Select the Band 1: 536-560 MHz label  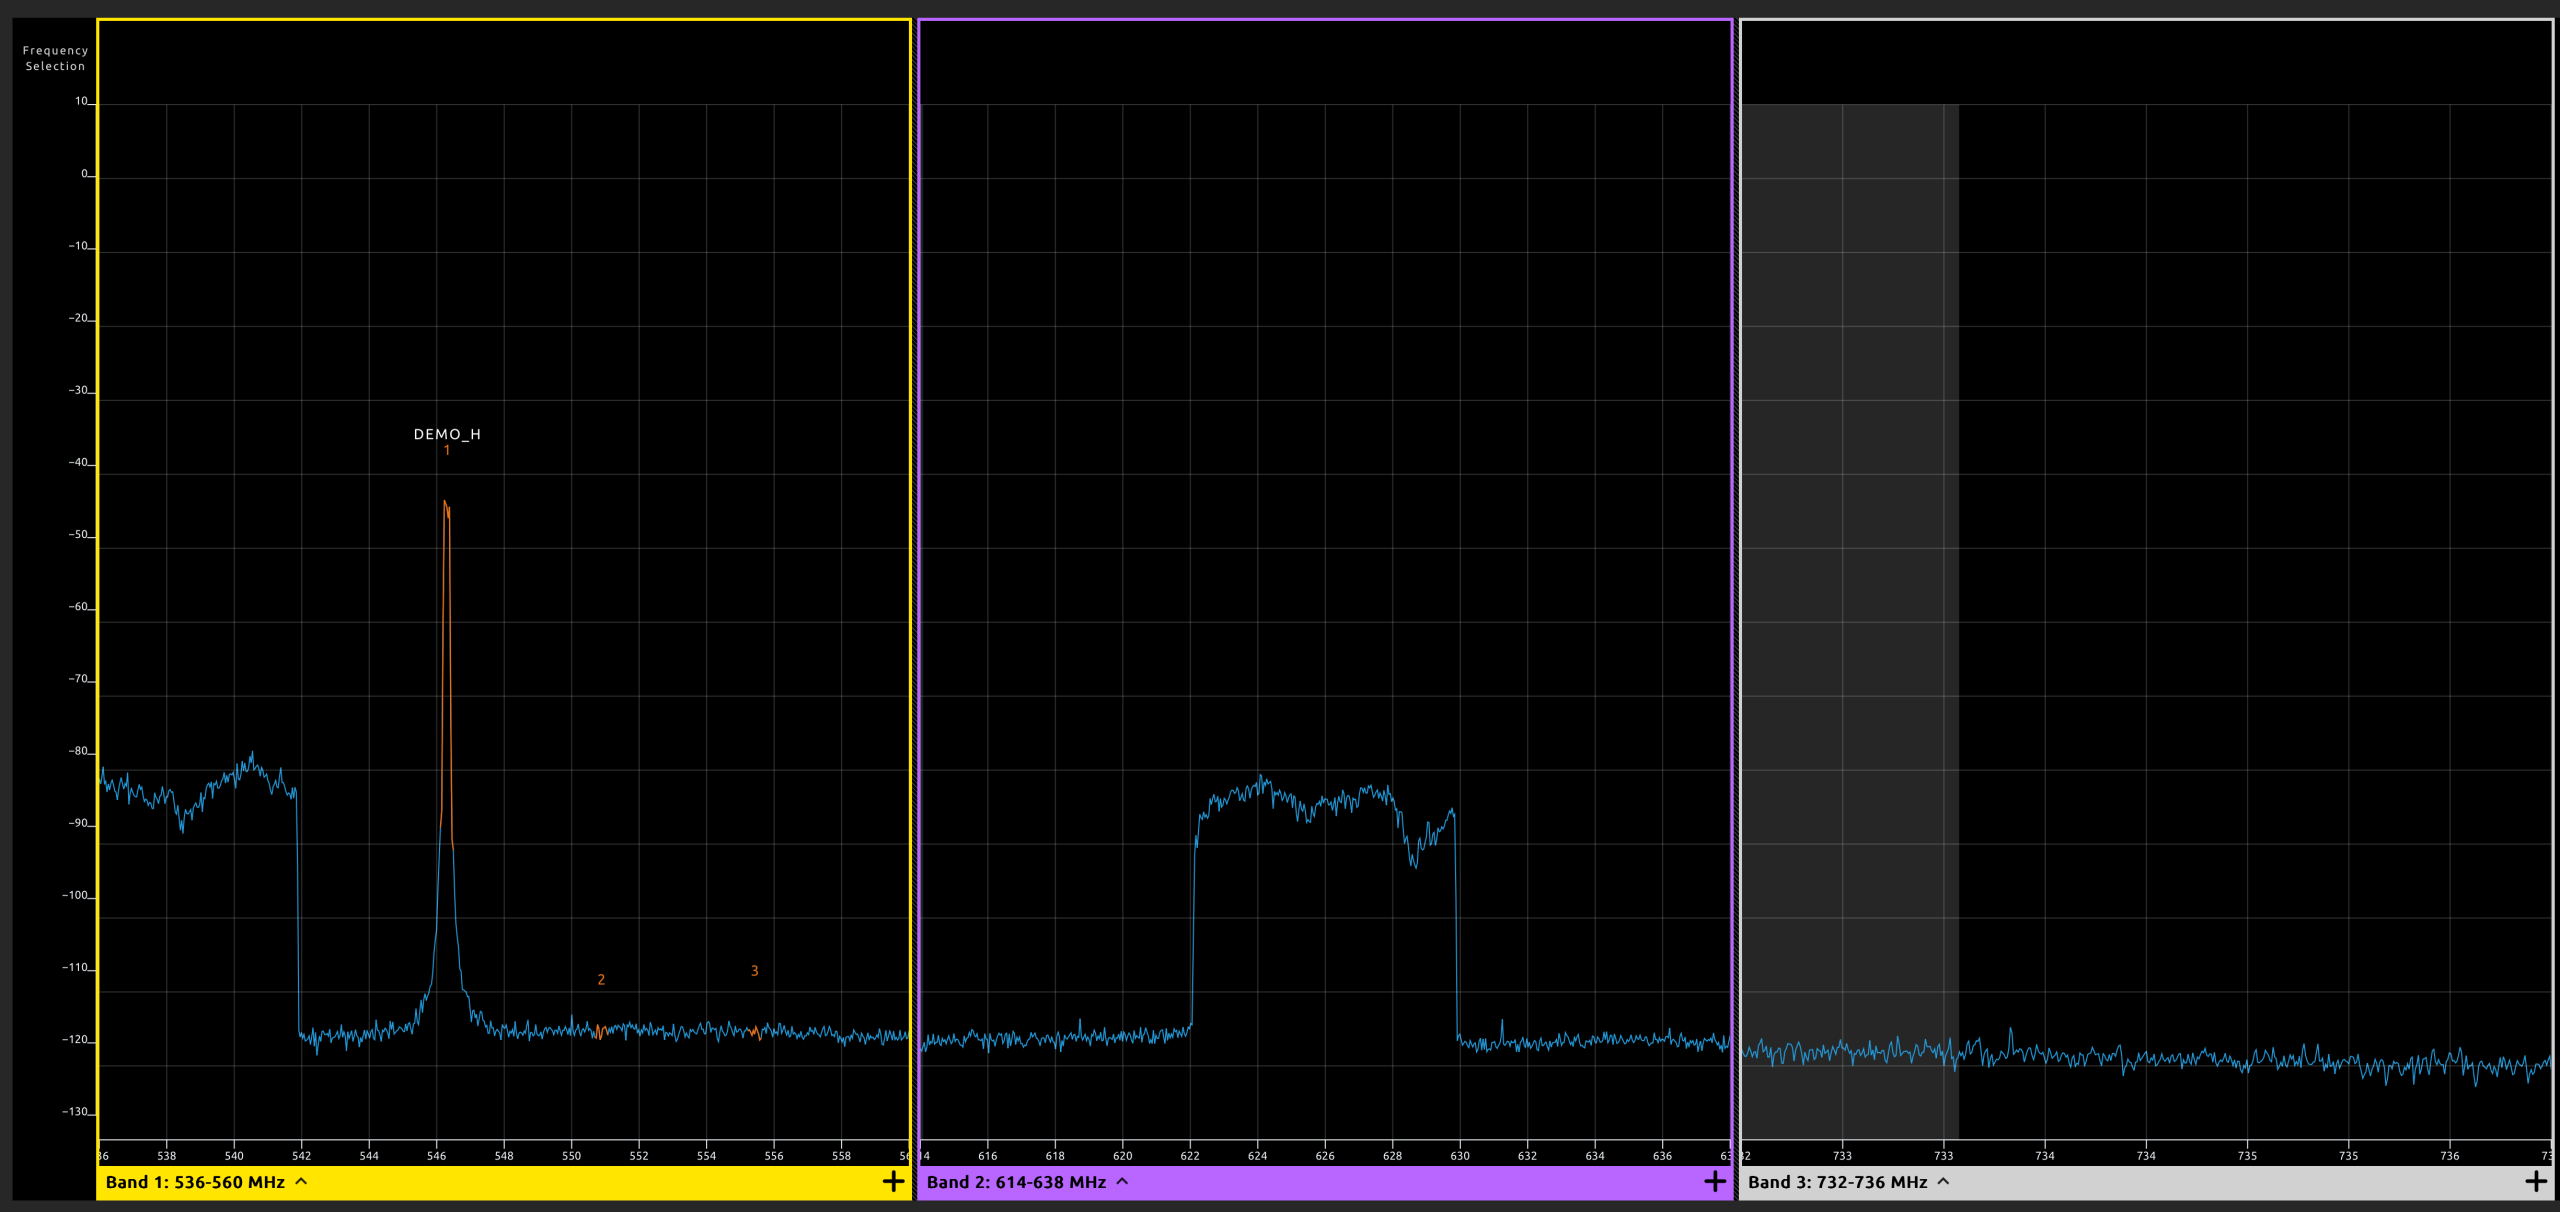(x=195, y=1182)
